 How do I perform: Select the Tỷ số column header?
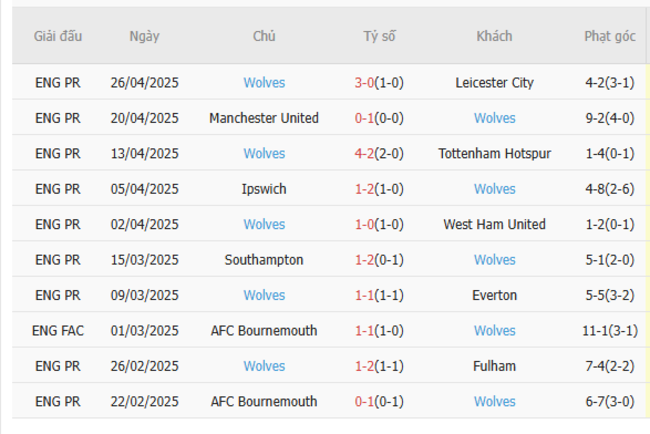coord(379,36)
